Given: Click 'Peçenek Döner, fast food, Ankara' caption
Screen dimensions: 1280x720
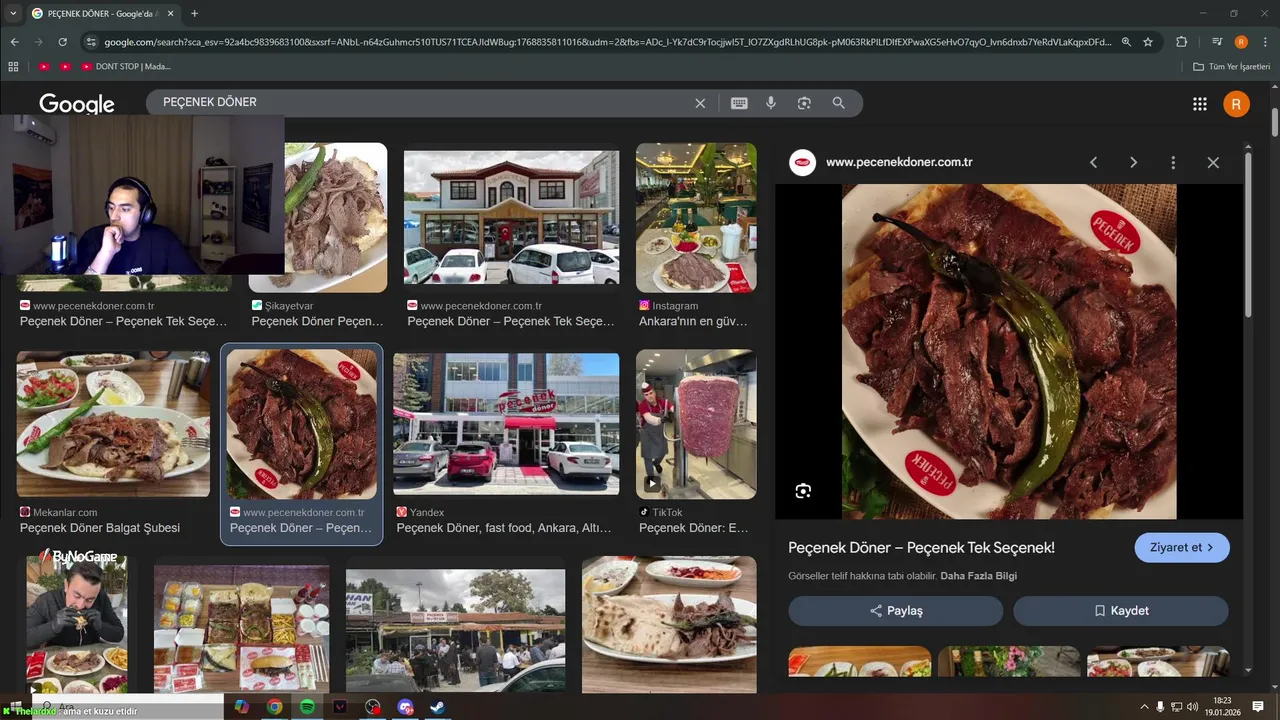Looking at the screenshot, I should pyautogui.click(x=504, y=528).
